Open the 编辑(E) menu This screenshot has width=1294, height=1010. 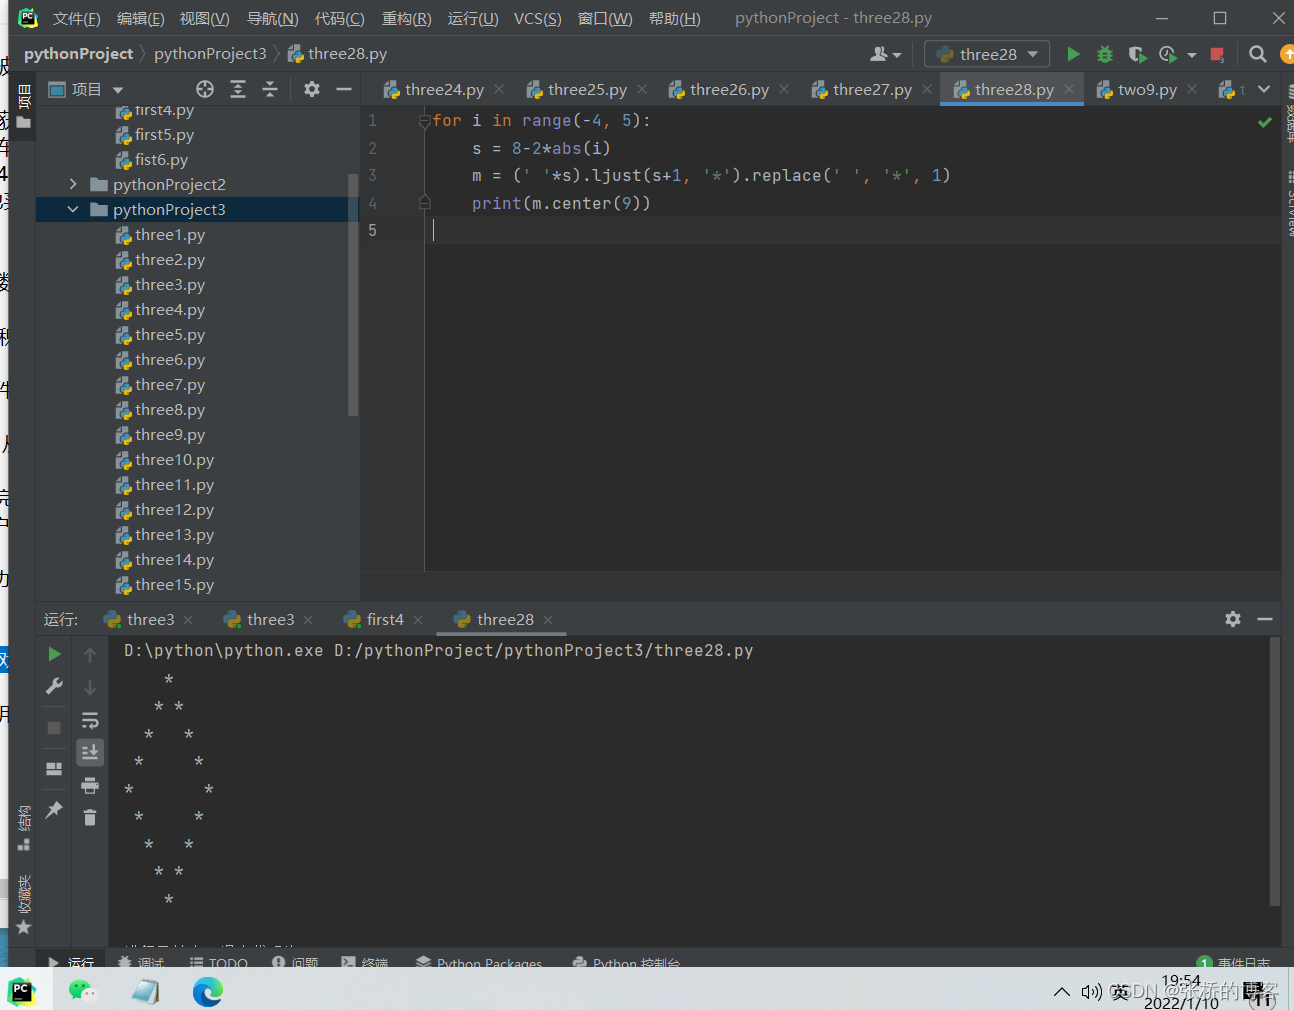(140, 18)
